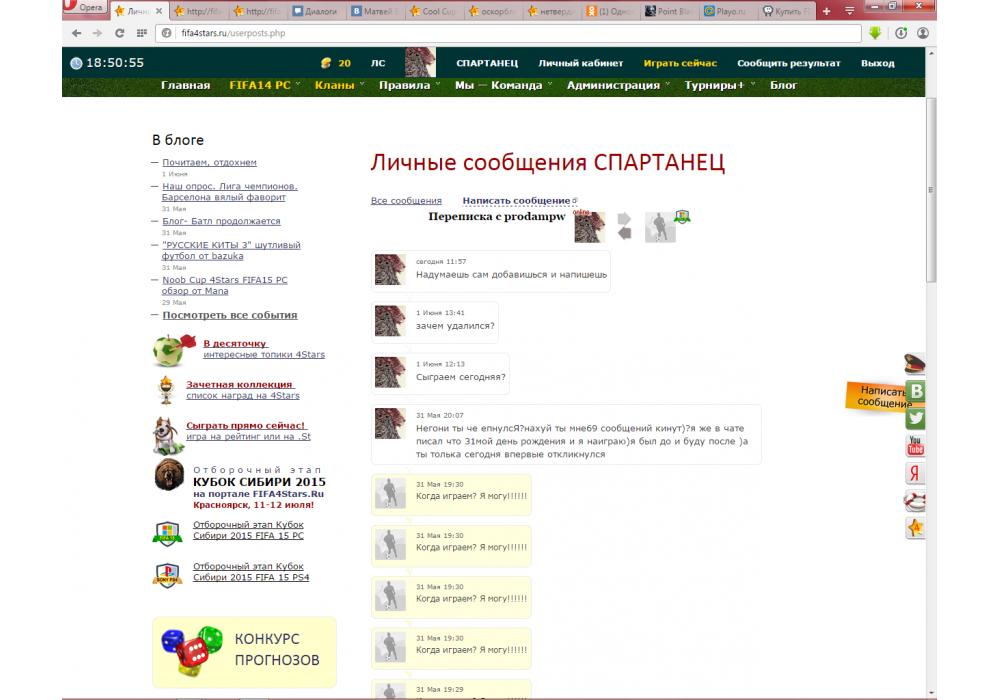Reload the page with the refresh icon
This screenshot has height=700, width=1000.
coord(119,33)
